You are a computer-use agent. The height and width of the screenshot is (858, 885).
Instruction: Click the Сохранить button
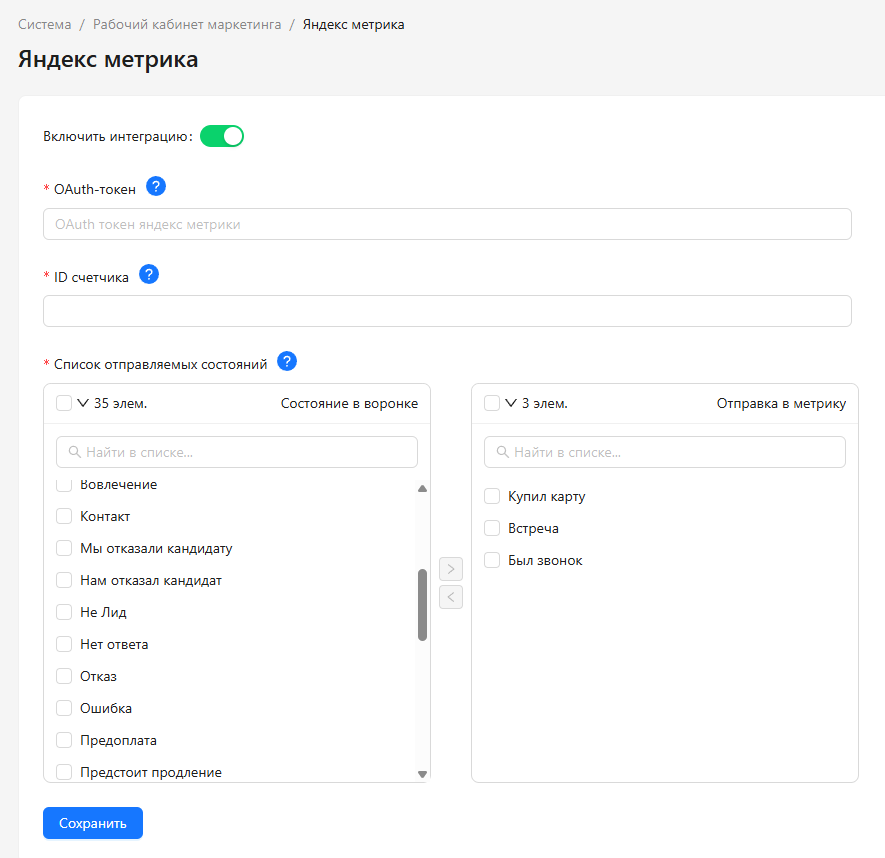tap(93, 823)
